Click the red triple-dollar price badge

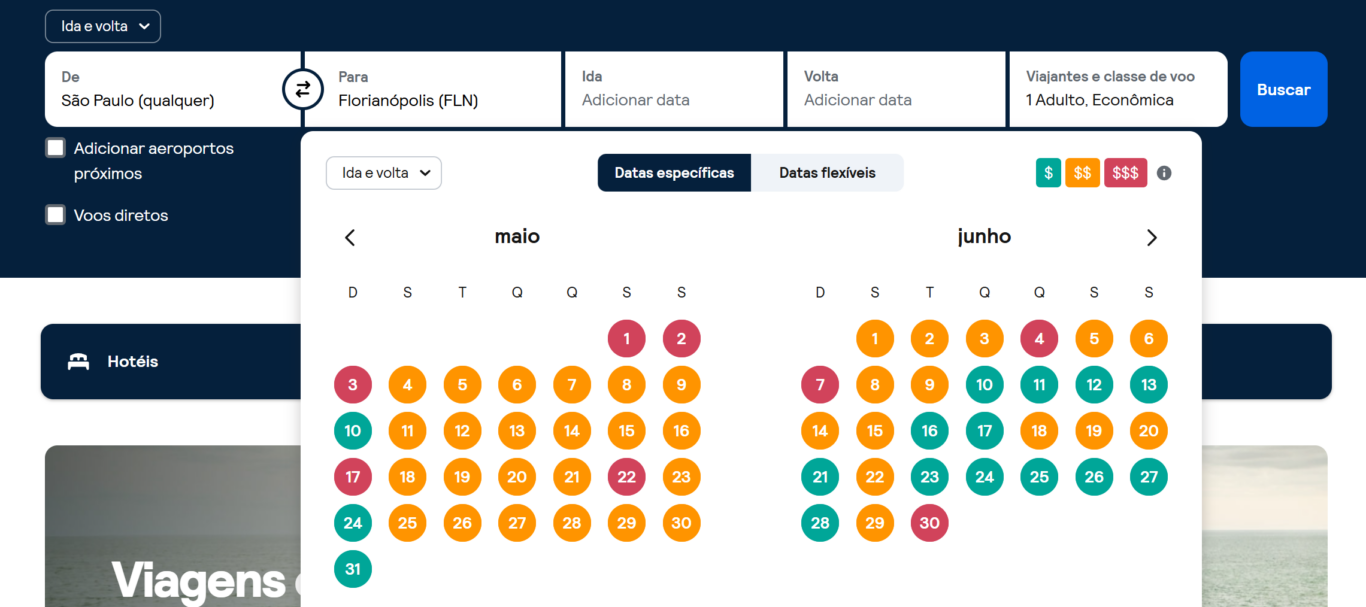coord(1125,173)
